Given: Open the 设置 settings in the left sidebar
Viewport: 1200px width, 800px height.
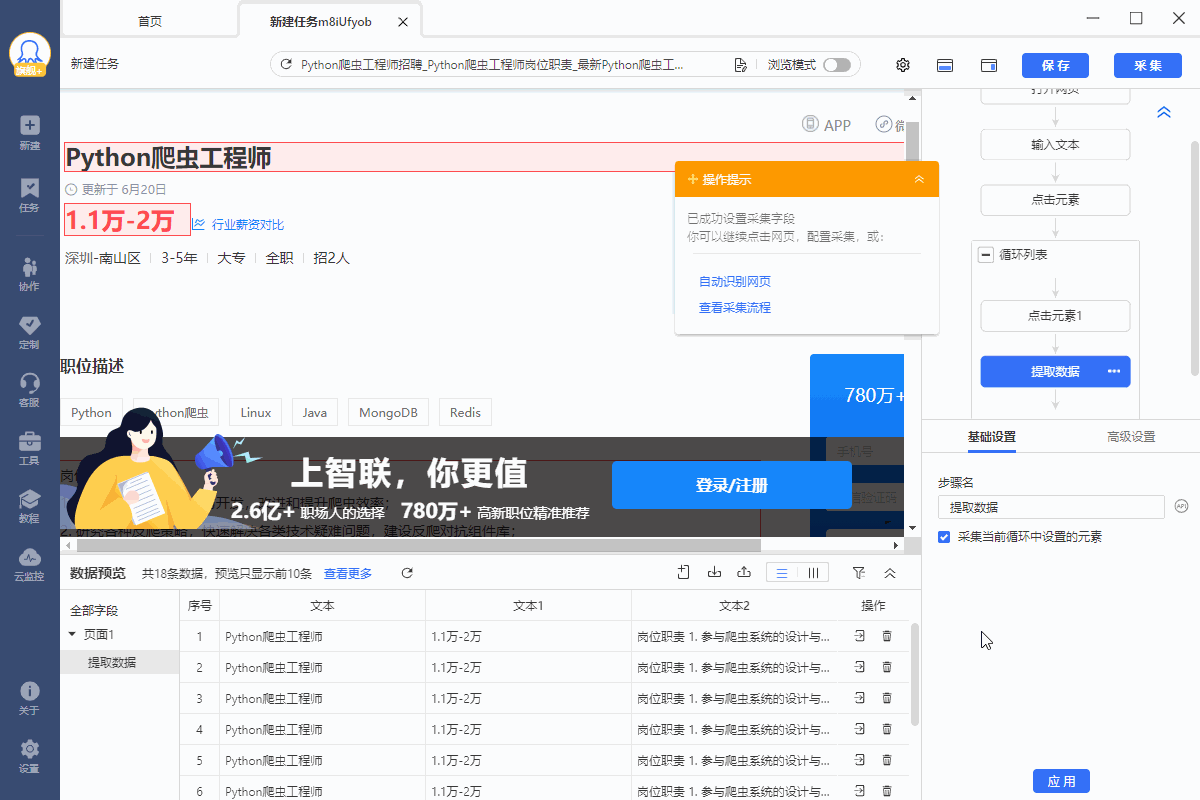Looking at the screenshot, I should 29,756.
